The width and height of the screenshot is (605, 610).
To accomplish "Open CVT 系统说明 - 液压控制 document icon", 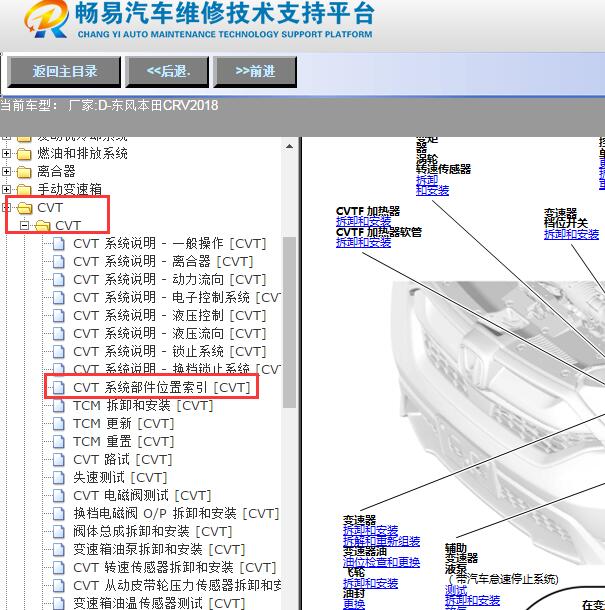I will pyautogui.click(x=59, y=316).
